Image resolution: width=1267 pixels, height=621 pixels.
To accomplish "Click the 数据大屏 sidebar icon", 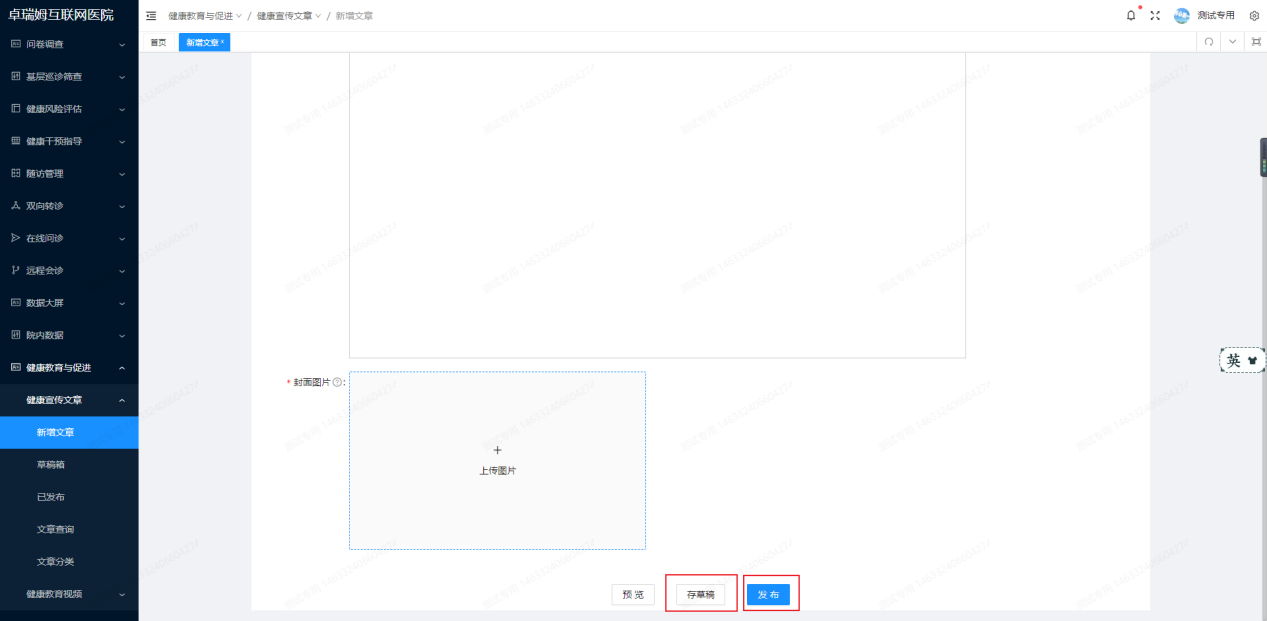I will pyautogui.click(x=15, y=302).
